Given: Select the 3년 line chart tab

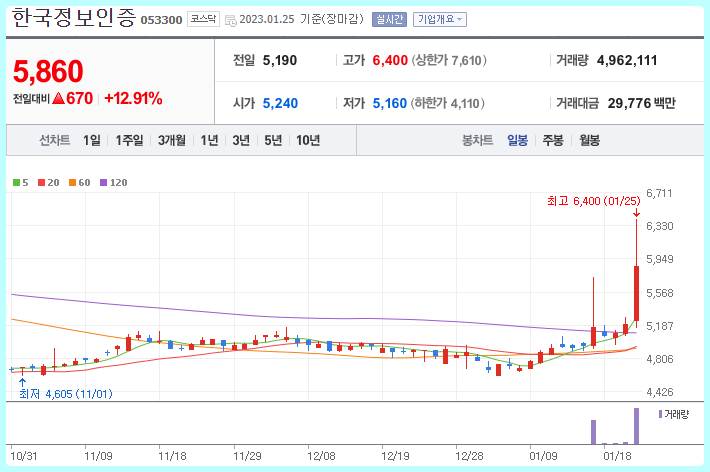Looking at the screenshot, I should pos(241,140).
